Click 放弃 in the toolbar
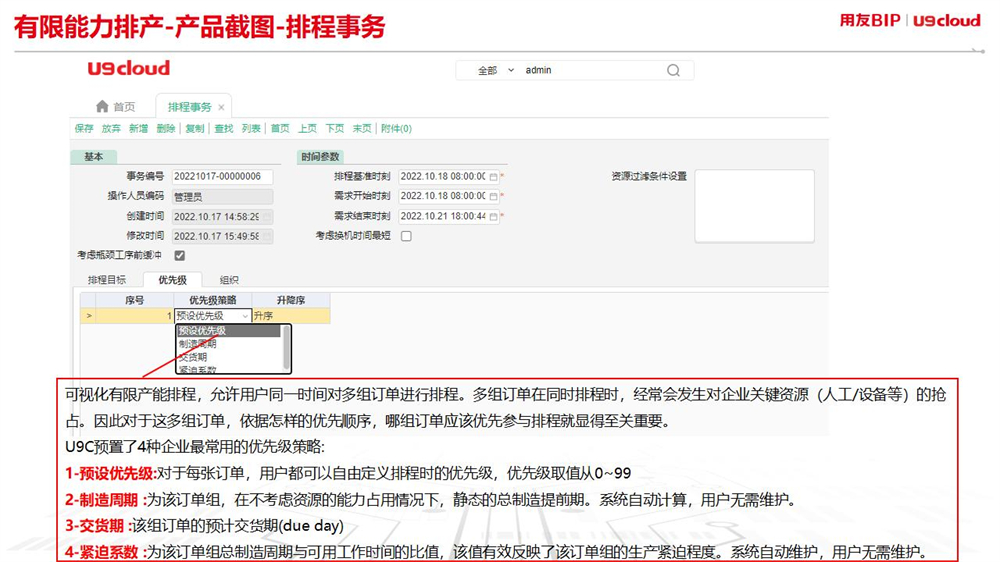 (x=111, y=129)
